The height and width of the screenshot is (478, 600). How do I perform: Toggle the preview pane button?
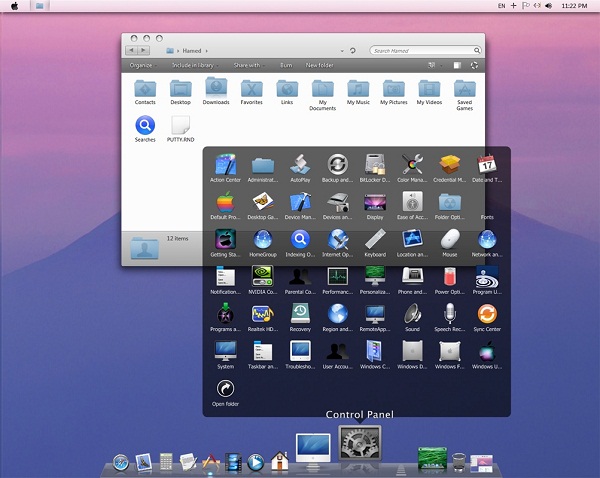tap(457, 65)
